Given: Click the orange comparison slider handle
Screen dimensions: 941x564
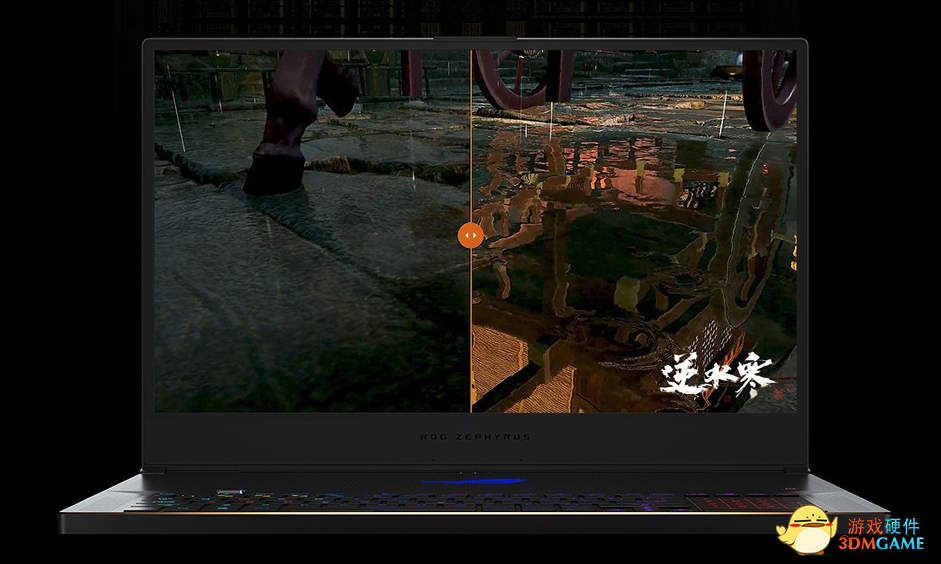Looking at the screenshot, I should tap(470, 235).
